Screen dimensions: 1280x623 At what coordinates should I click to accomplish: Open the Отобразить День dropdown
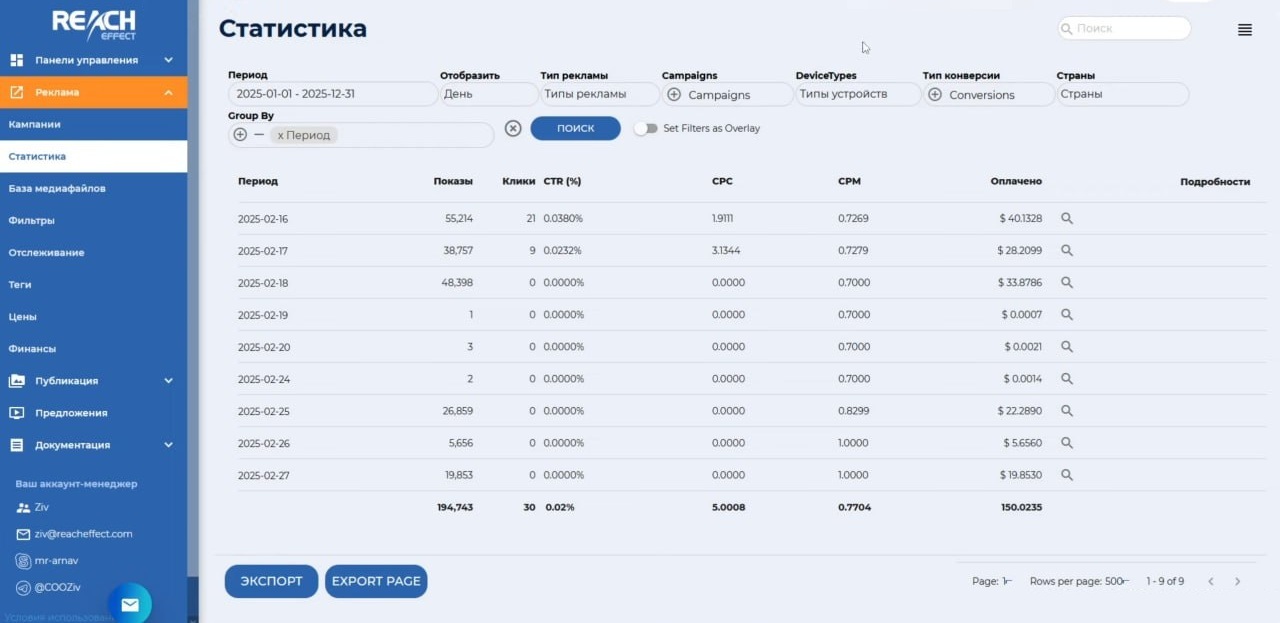click(x=488, y=94)
